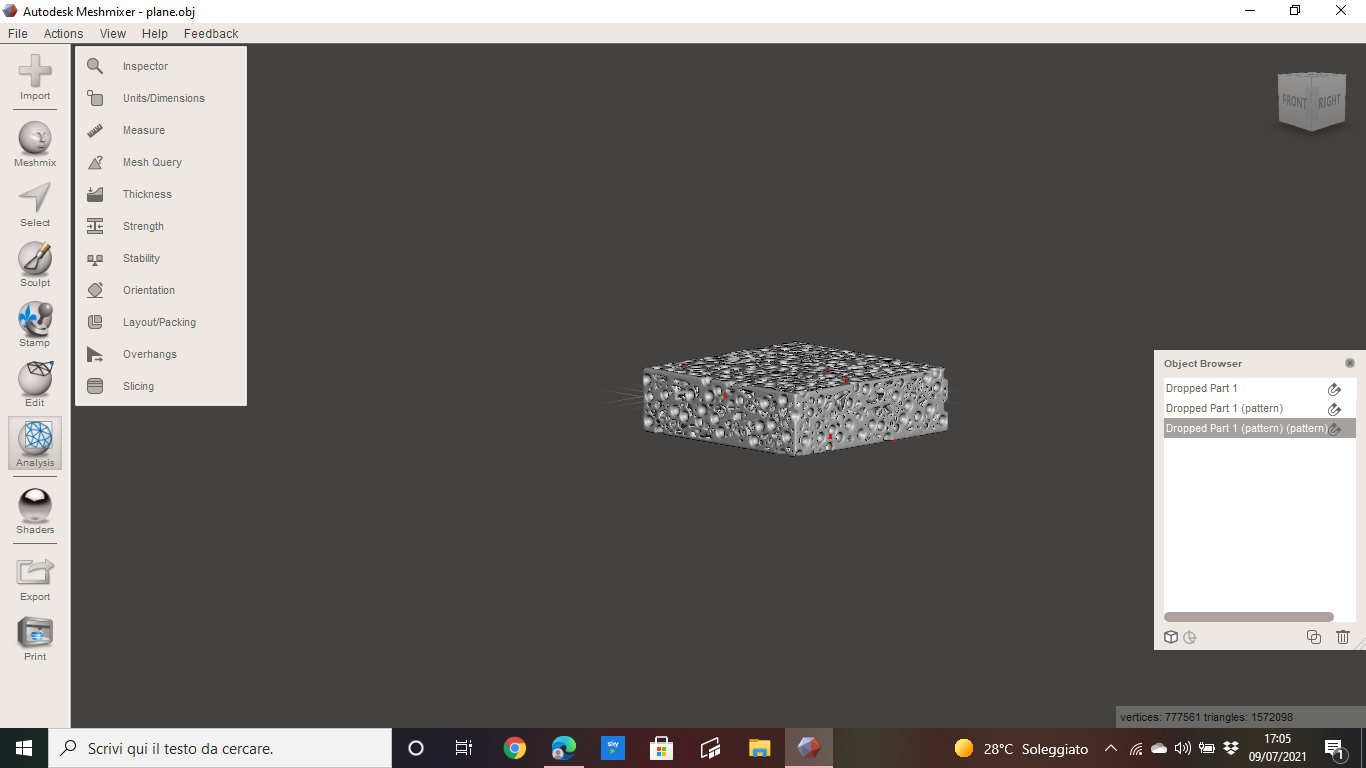
Task: Open the View menu
Action: (112, 33)
